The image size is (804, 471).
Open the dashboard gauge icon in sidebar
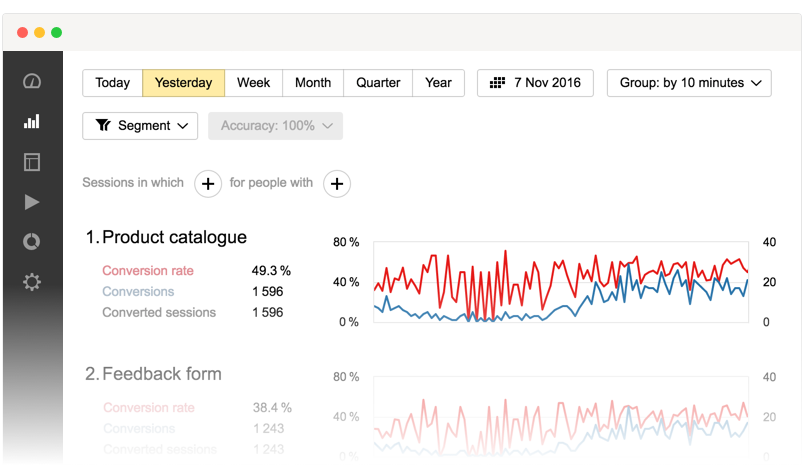(32, 82)
